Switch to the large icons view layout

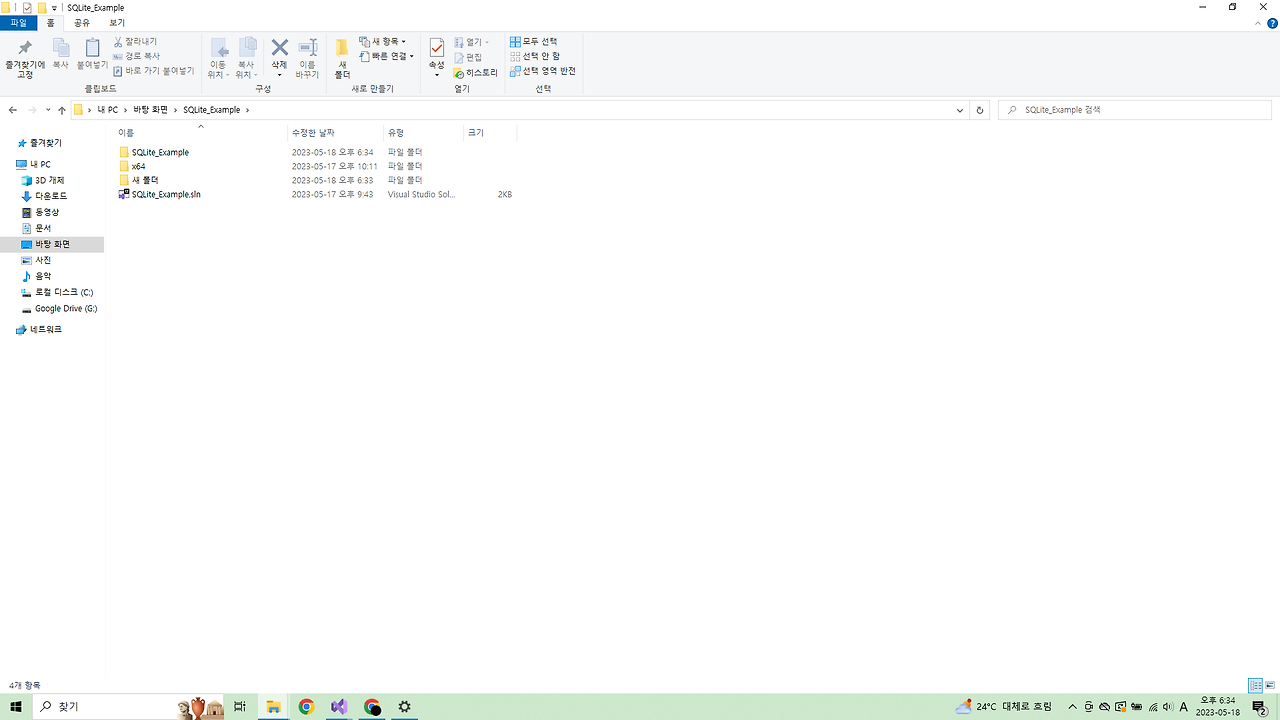(x=1270, y=685)
